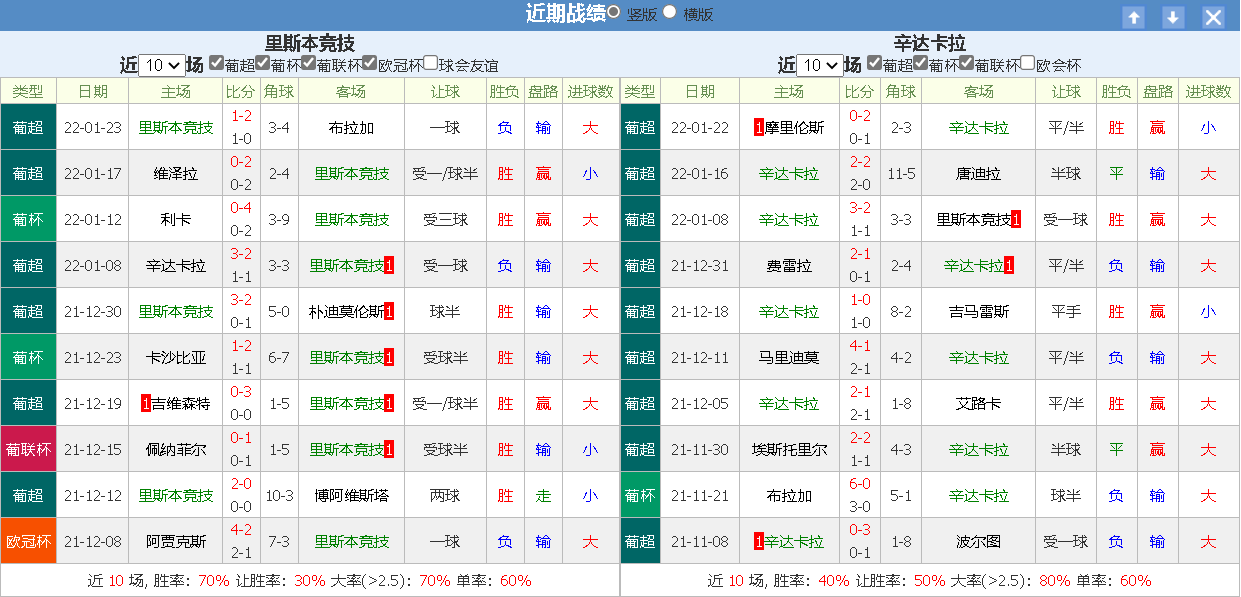This screenshot has height=597, width=1241.
Task: Click home team 费雷拉
Action: point(788,266)
